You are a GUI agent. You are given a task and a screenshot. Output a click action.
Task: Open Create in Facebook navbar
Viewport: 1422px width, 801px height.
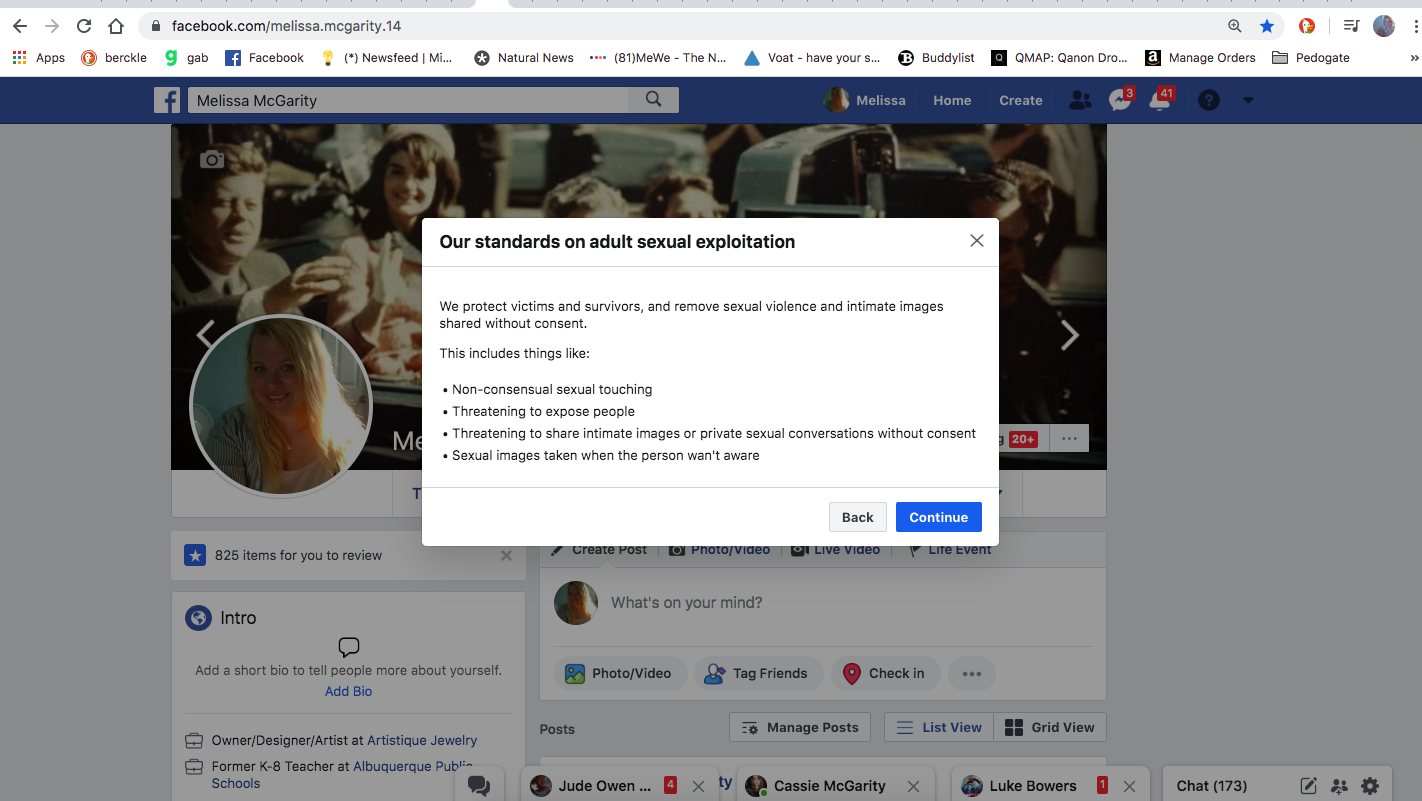pyautogui.click(x=1021, y=100)
